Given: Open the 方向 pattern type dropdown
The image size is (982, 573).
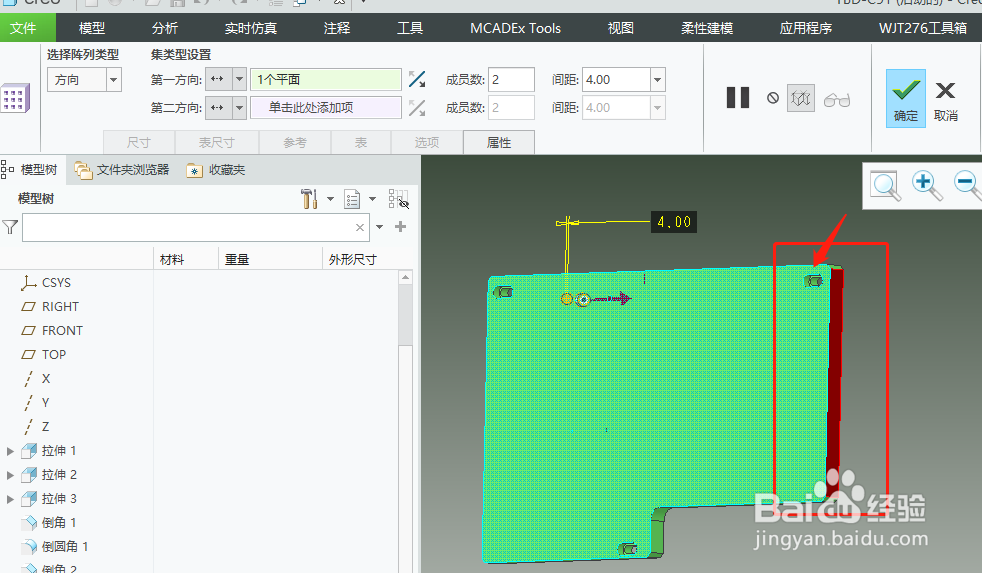Looking at the screenshot, I should tap(113, 80).
